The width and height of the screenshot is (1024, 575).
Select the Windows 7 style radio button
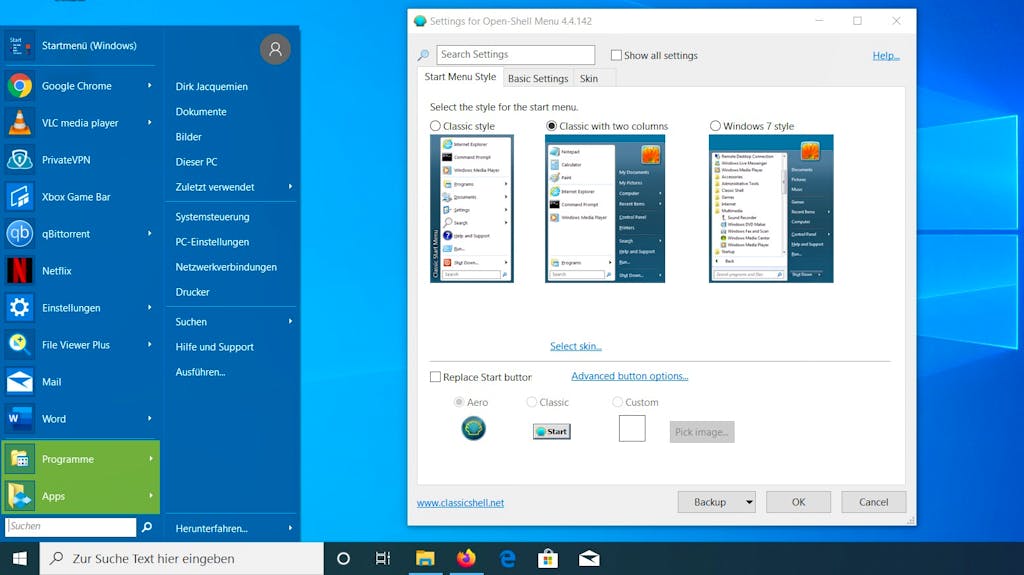click(715, 125)
